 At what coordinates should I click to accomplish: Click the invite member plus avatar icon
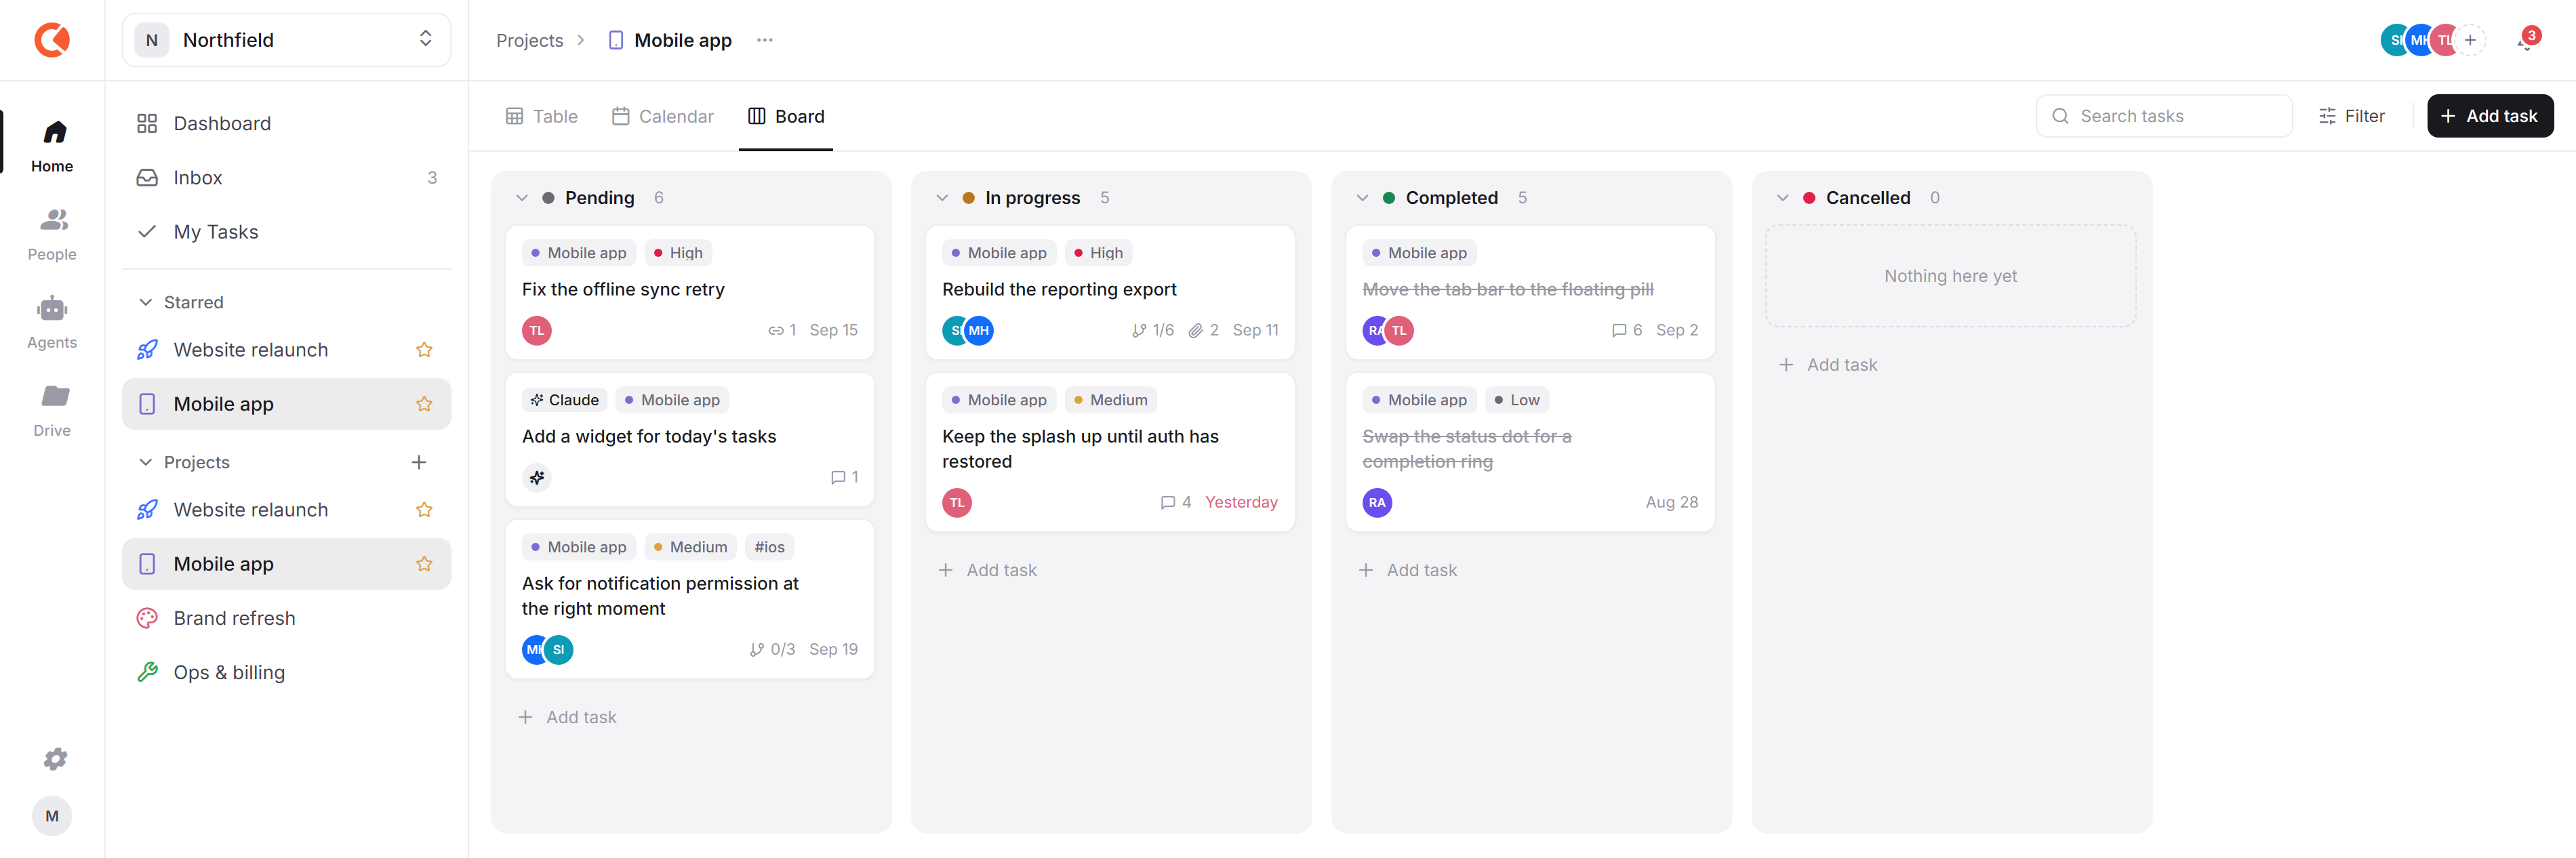(2470, 40)
